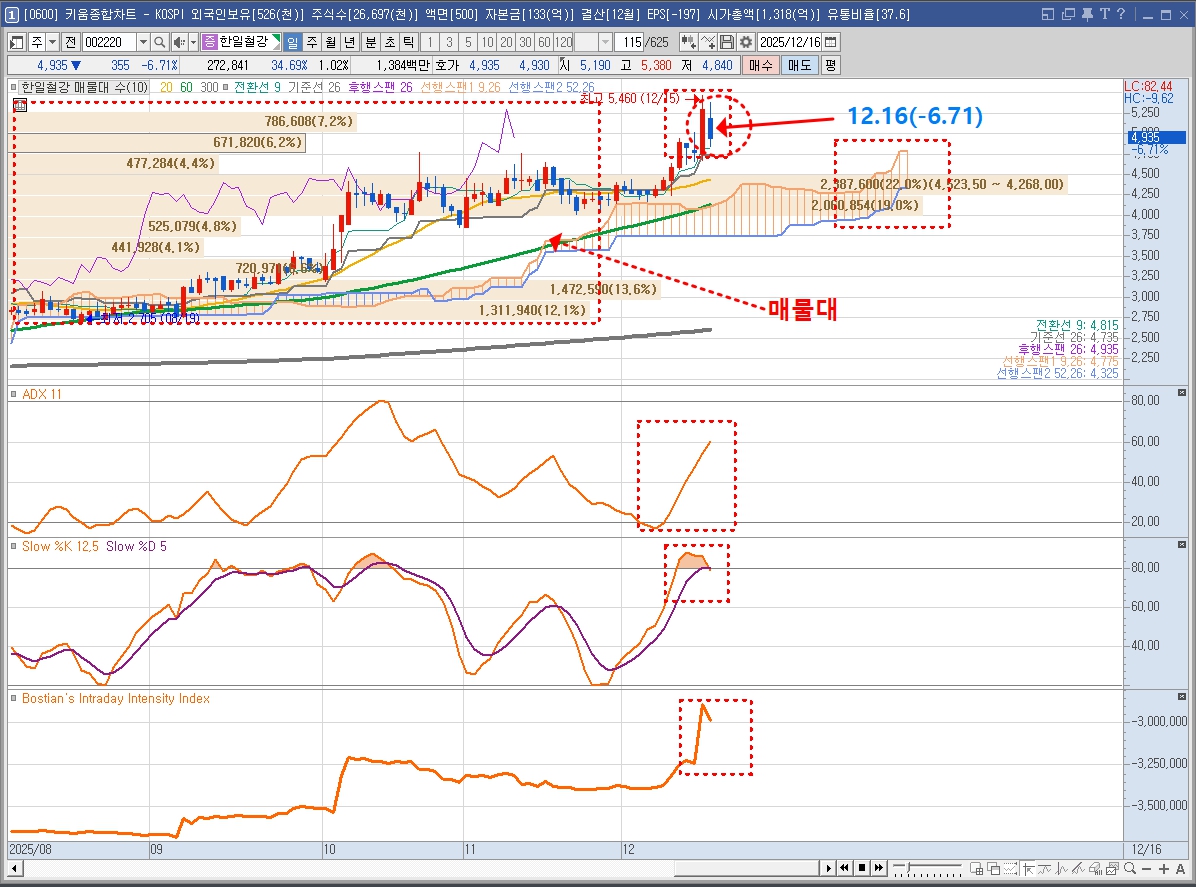Select the second 초 period toggle
Viewport: 1196px width, 887px height.
(389, 43)
